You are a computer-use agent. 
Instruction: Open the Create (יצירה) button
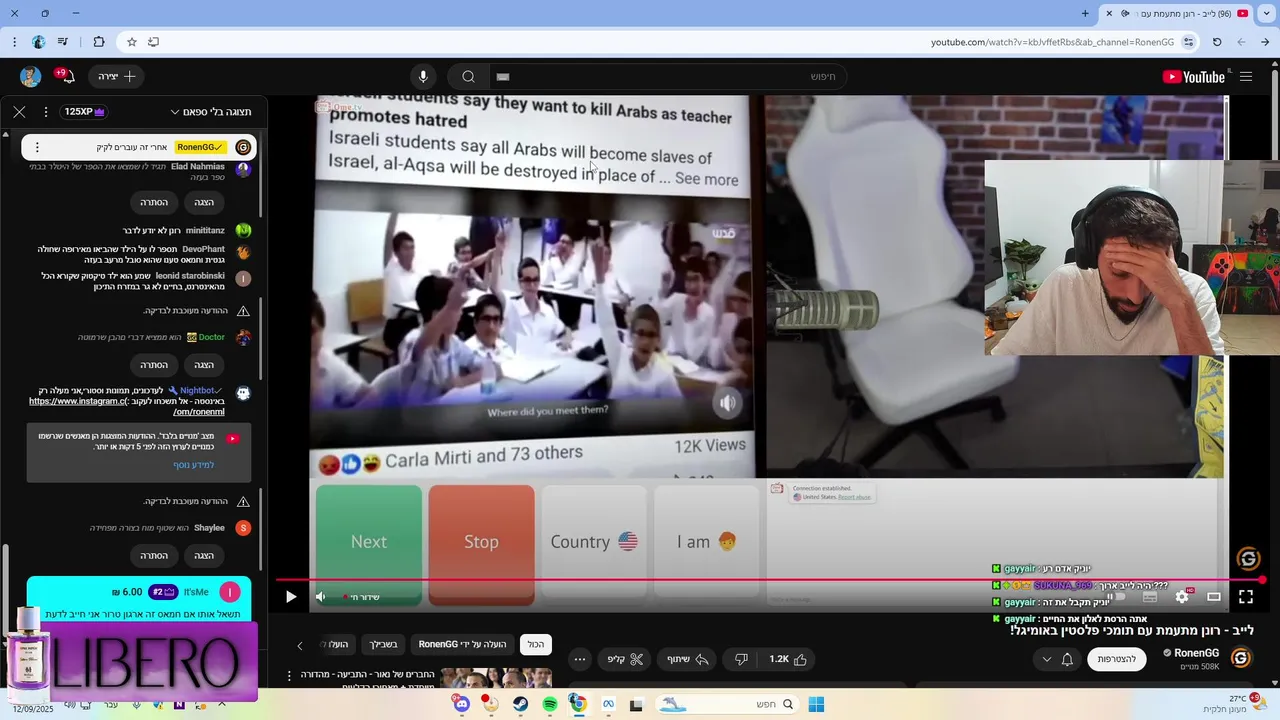click(117, 77)
